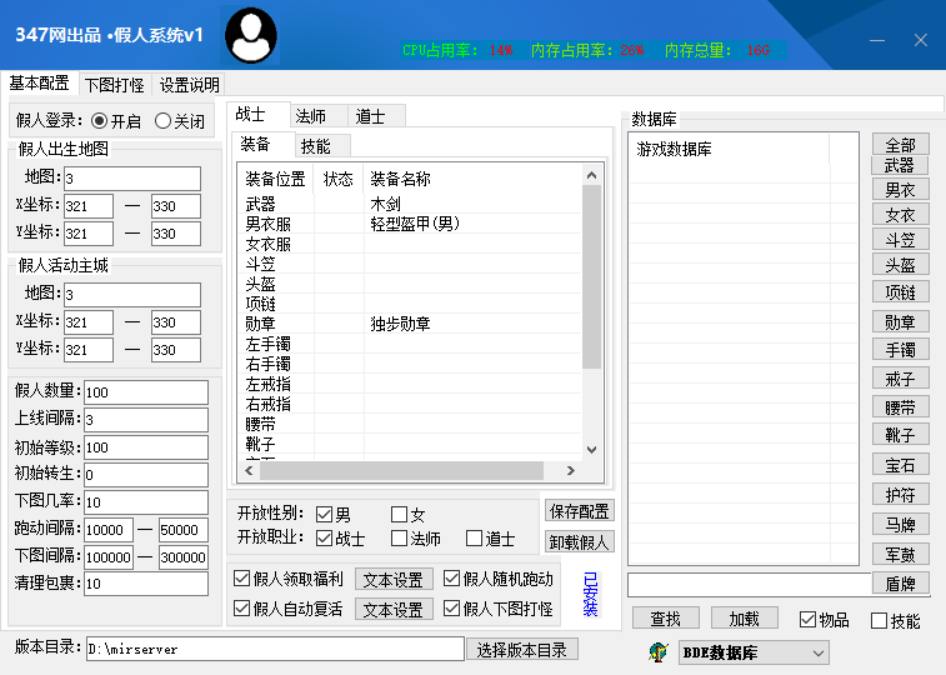This screenshot has width=946, height=675.
Task: Click equipment list vertical scrollbar thumb
Action: point(591,276)
